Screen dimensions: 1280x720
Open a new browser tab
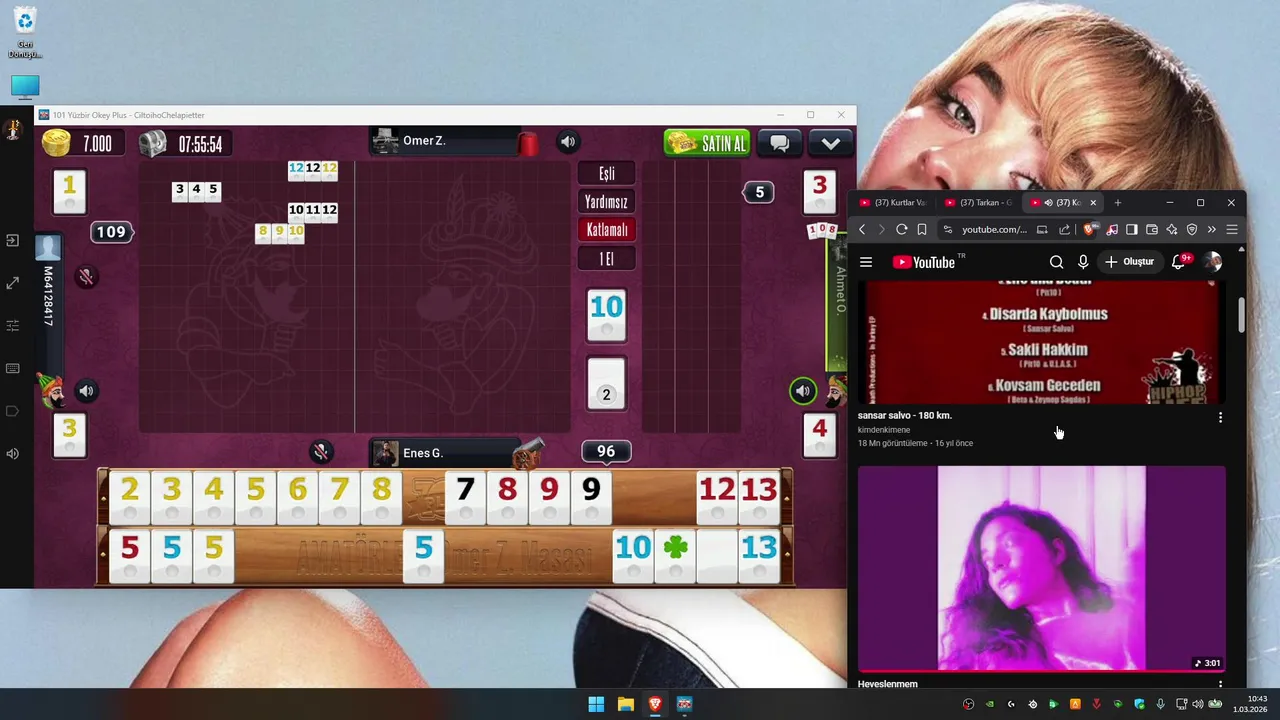[1118, 203]
